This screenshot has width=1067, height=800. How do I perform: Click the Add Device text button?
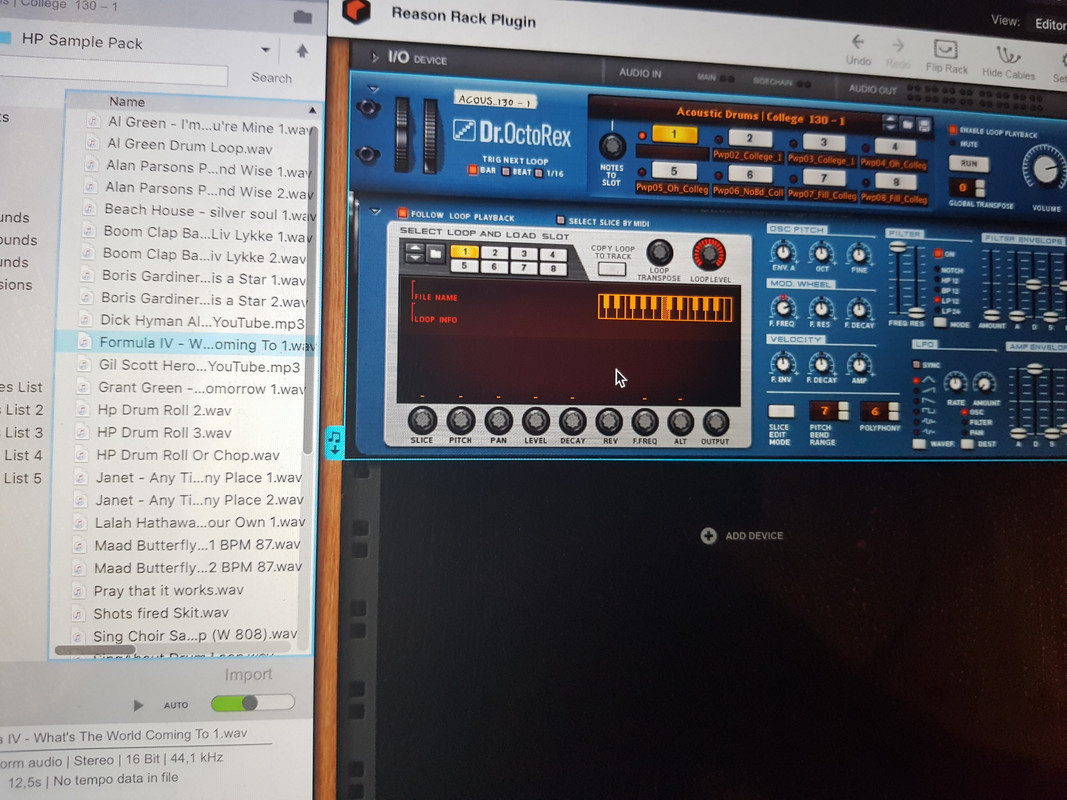pyautogui.click(x=754, y=536)
